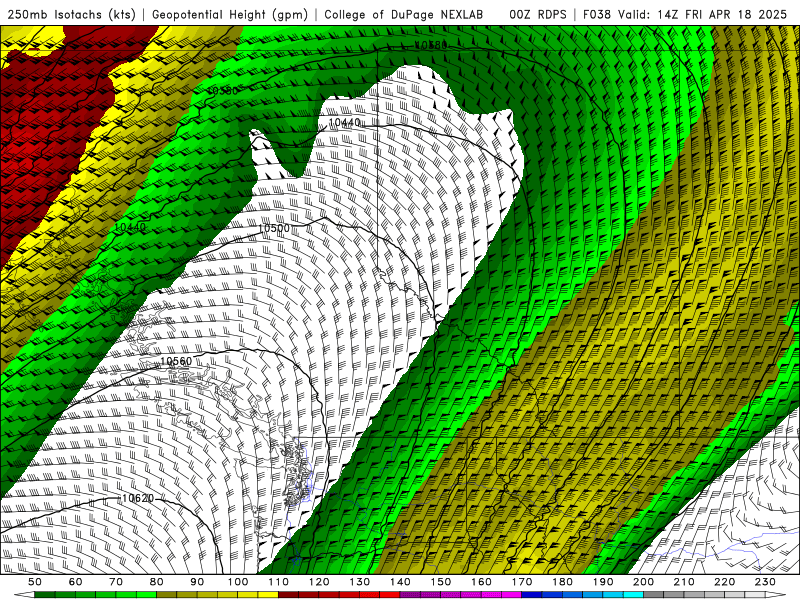Click the 10500 height contour label
Screen dimensions: 800x600
pyautogui.click(x=274, y=228)
